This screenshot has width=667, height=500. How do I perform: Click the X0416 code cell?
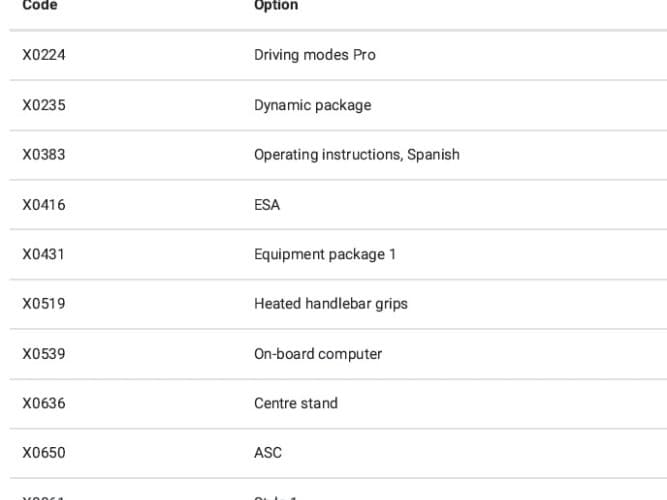pos(44,205)
